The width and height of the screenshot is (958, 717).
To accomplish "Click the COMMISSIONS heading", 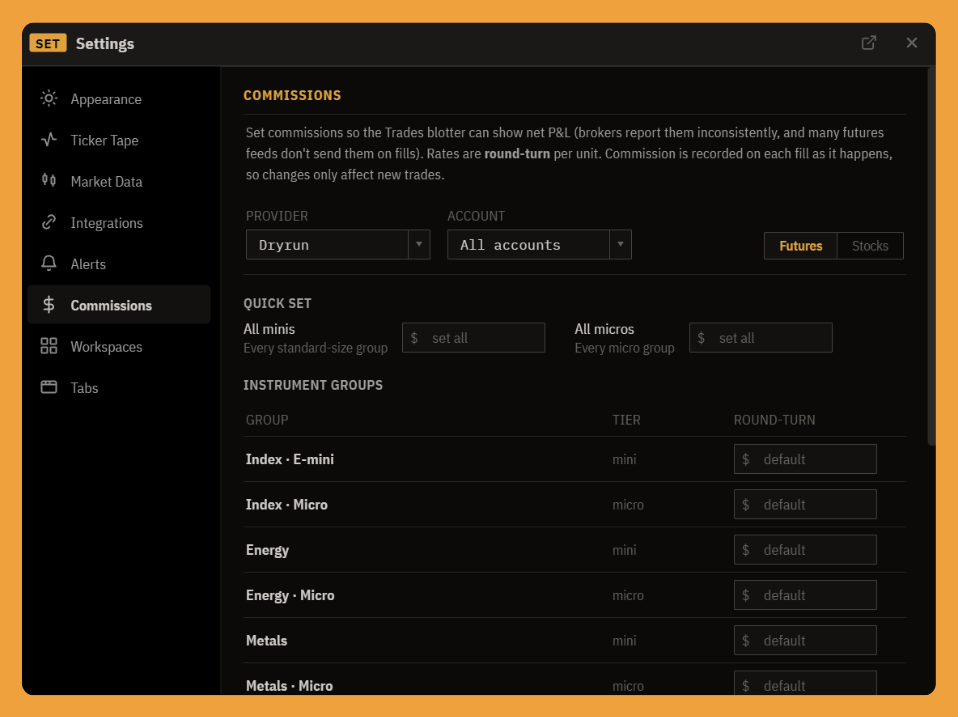I will (292, 95).
